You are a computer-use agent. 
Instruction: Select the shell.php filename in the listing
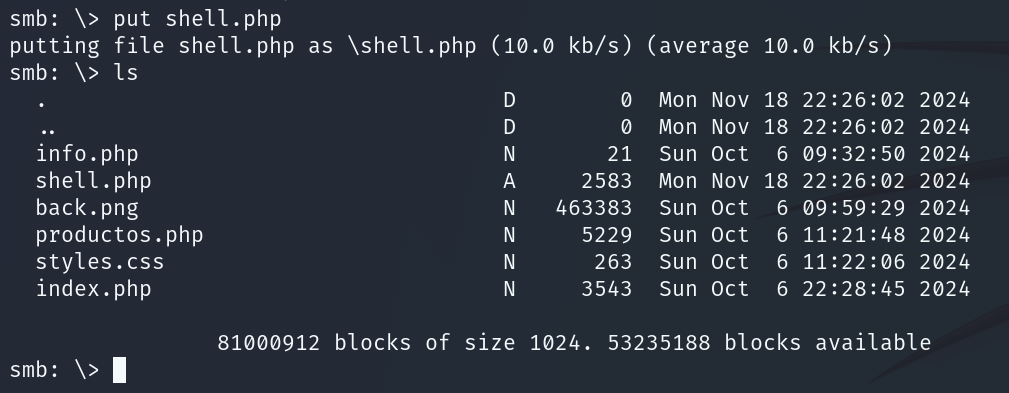(x=93, y=181)
